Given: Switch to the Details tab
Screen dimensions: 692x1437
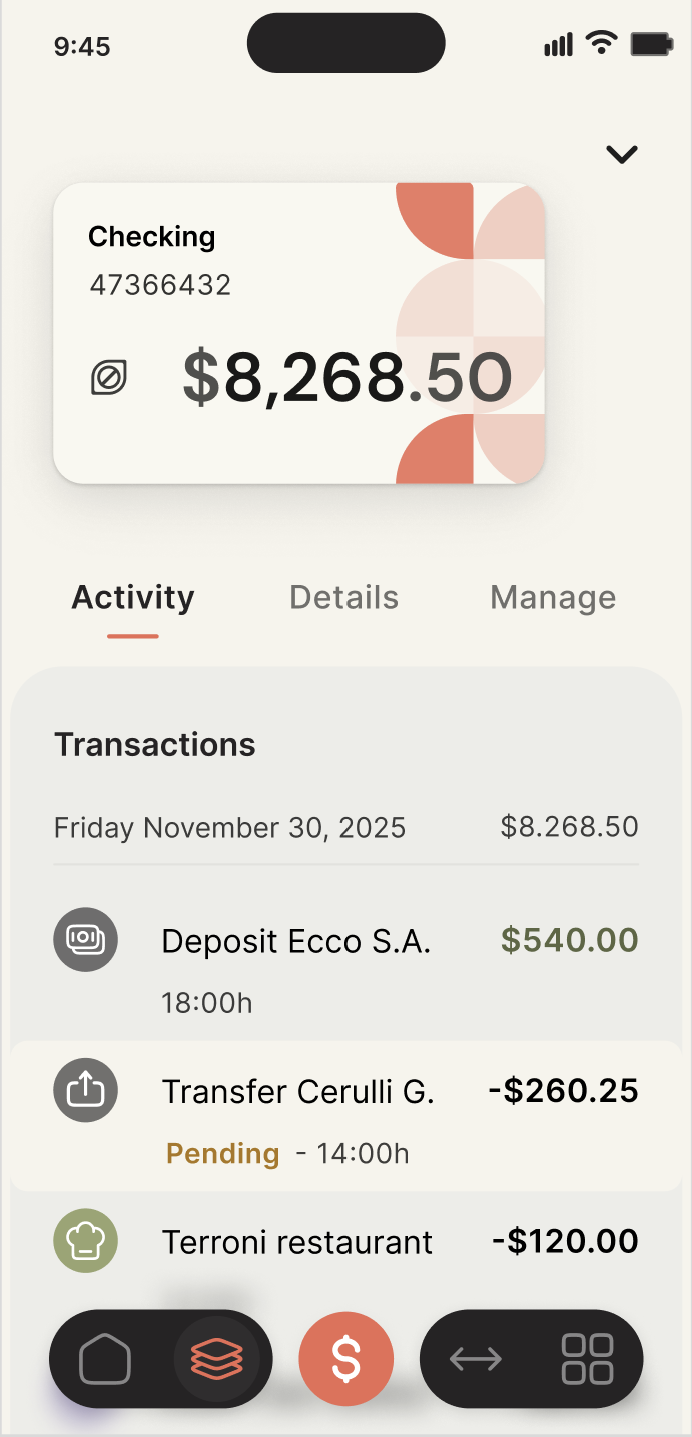Looking at the screenshot, I should 344,598.
